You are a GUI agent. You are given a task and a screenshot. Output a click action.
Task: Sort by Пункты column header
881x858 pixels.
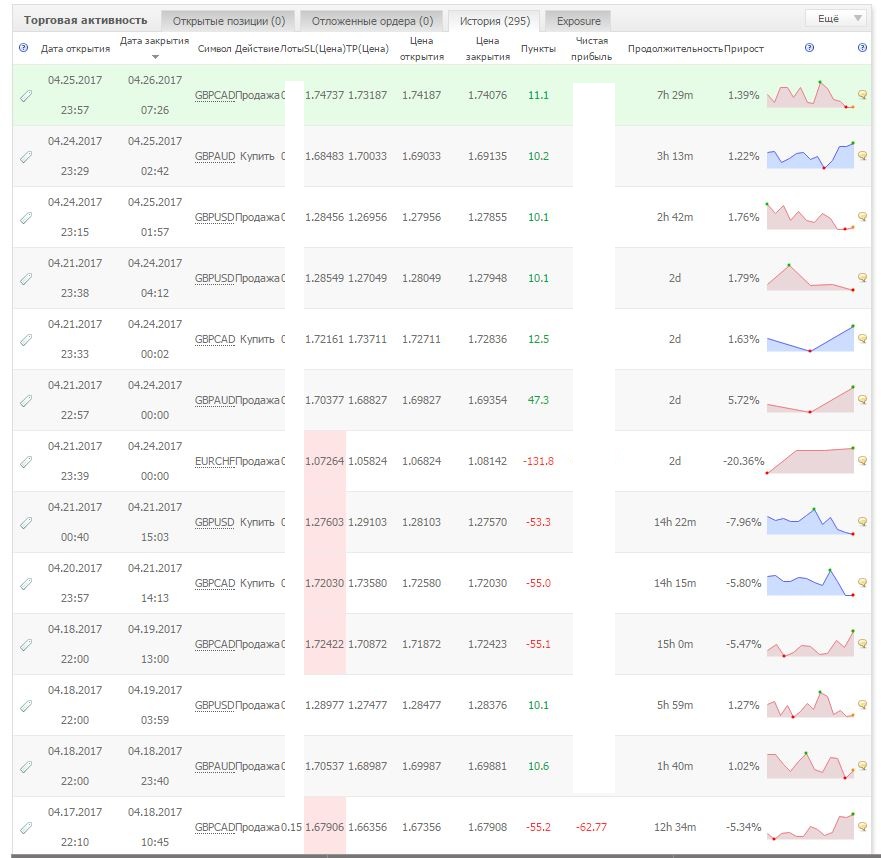click(538, 49)
